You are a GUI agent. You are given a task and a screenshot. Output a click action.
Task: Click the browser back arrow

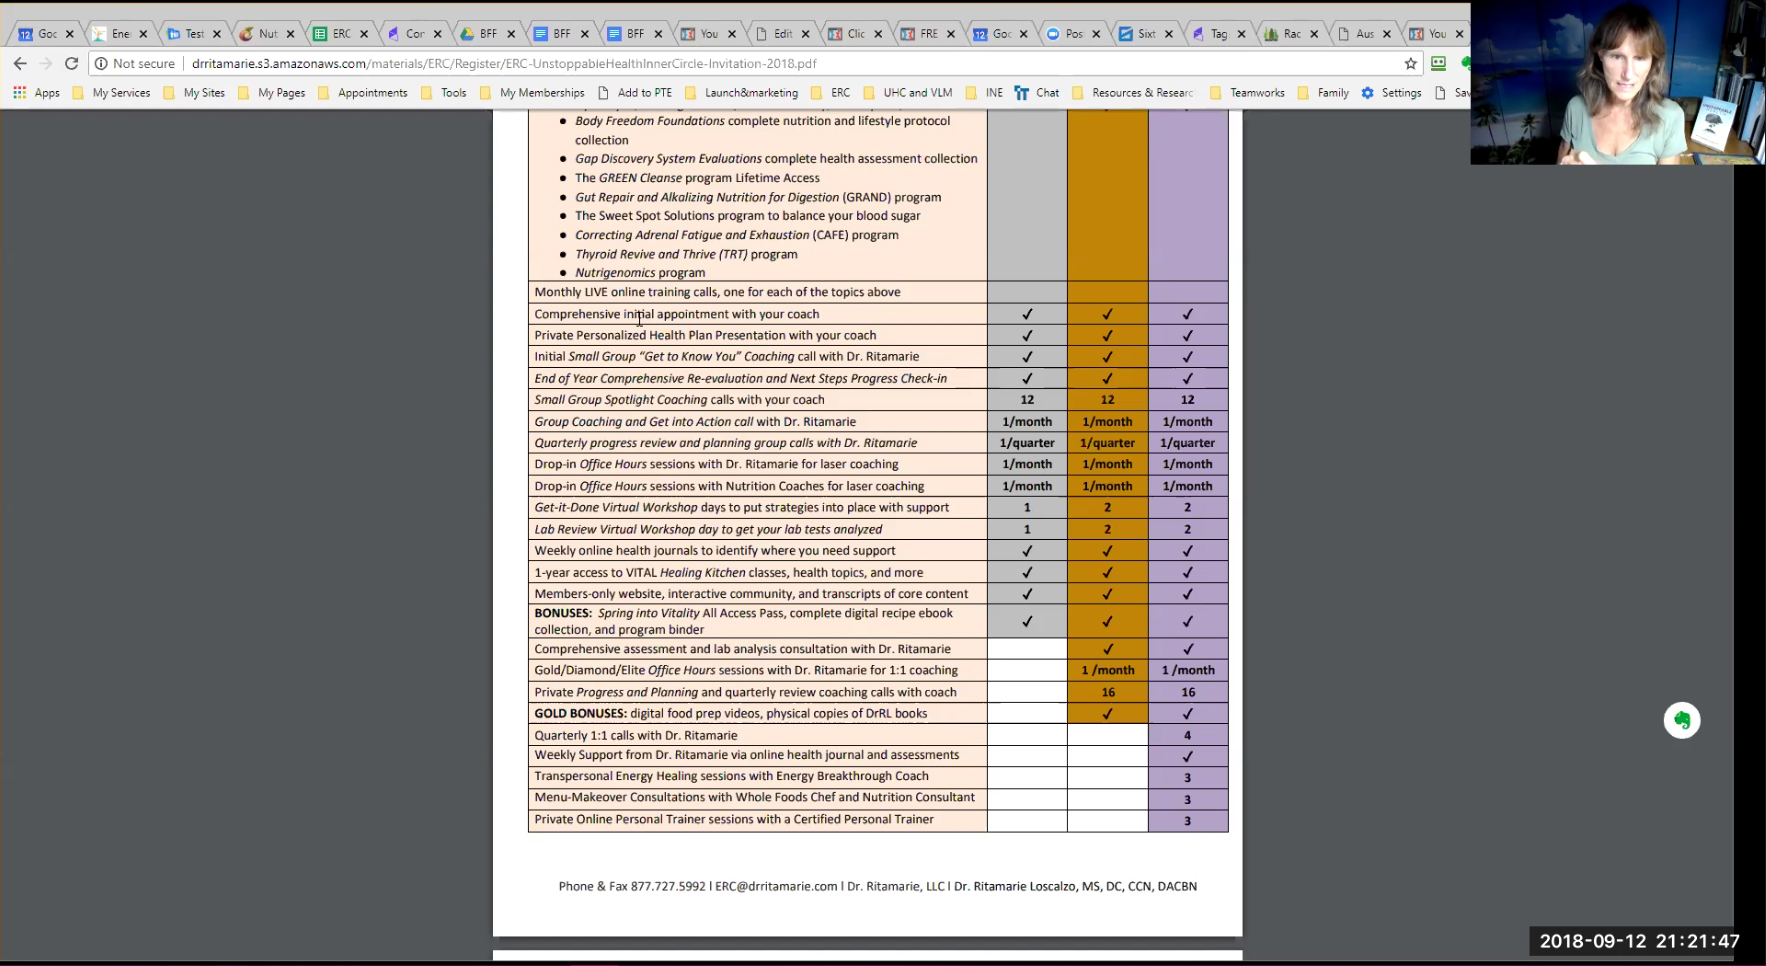pyautogui.click(x=20, y=63)
